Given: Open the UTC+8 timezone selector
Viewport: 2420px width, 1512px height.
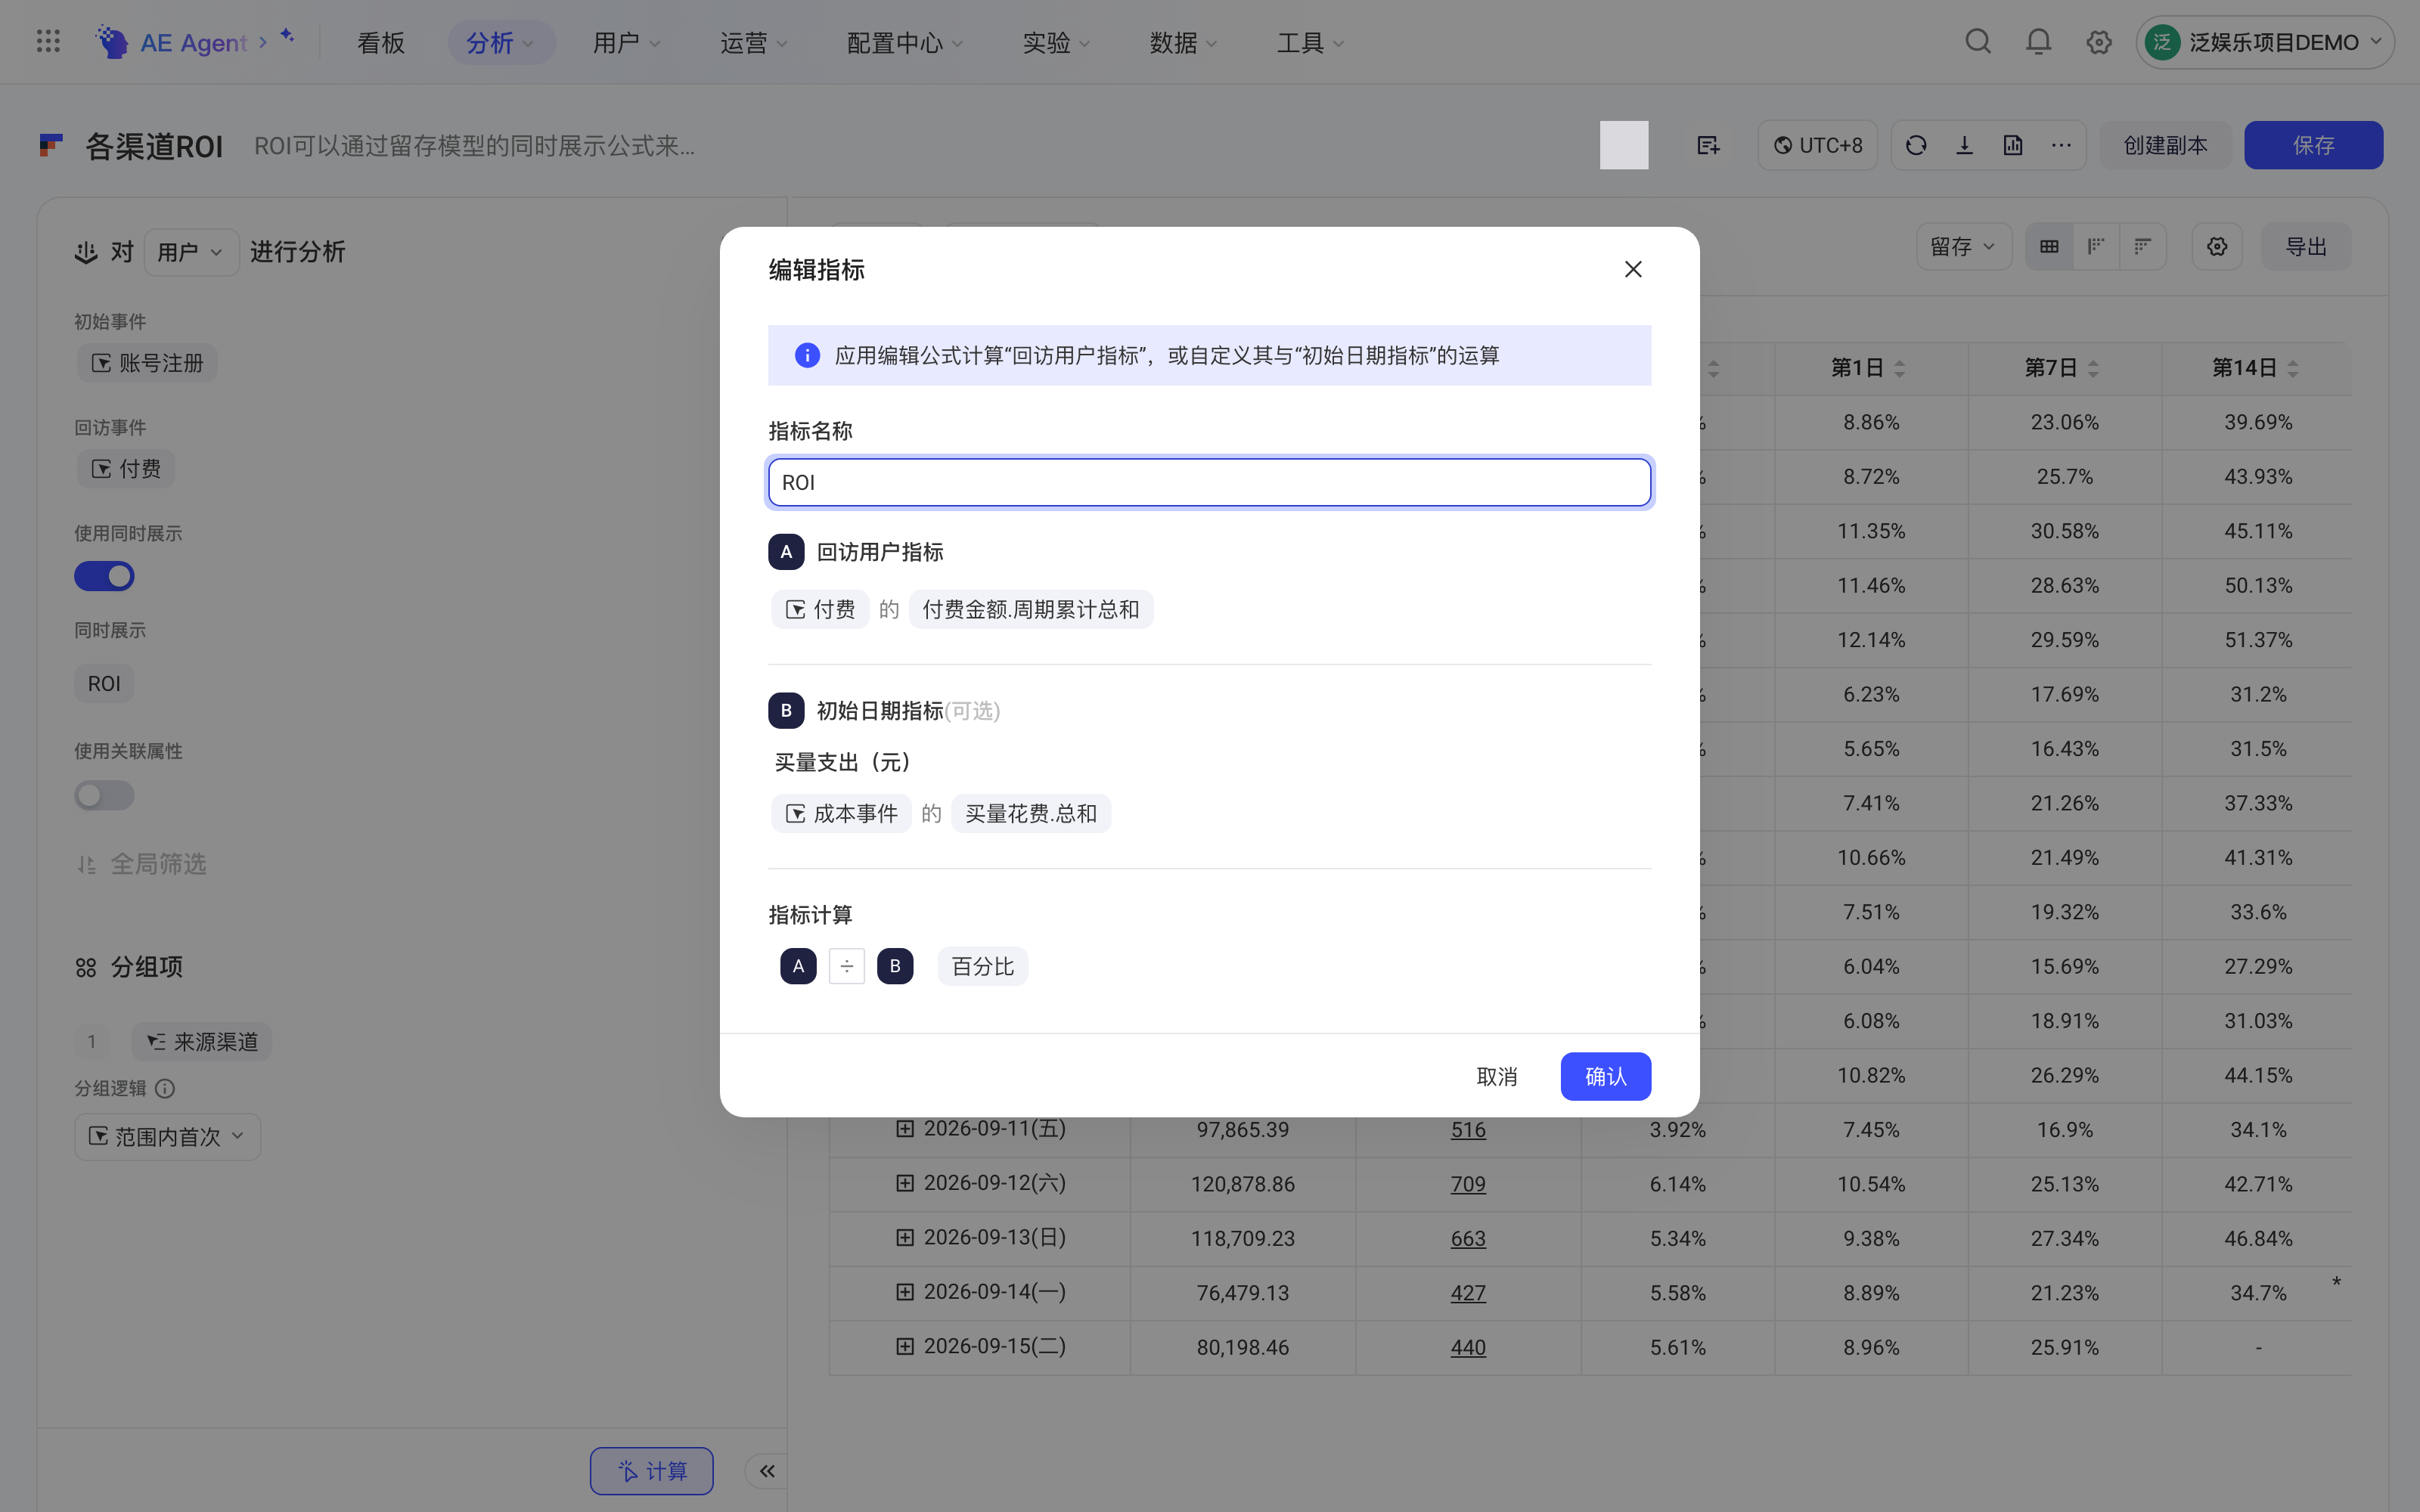Looking at the screenshot, I should point(1818,146).
